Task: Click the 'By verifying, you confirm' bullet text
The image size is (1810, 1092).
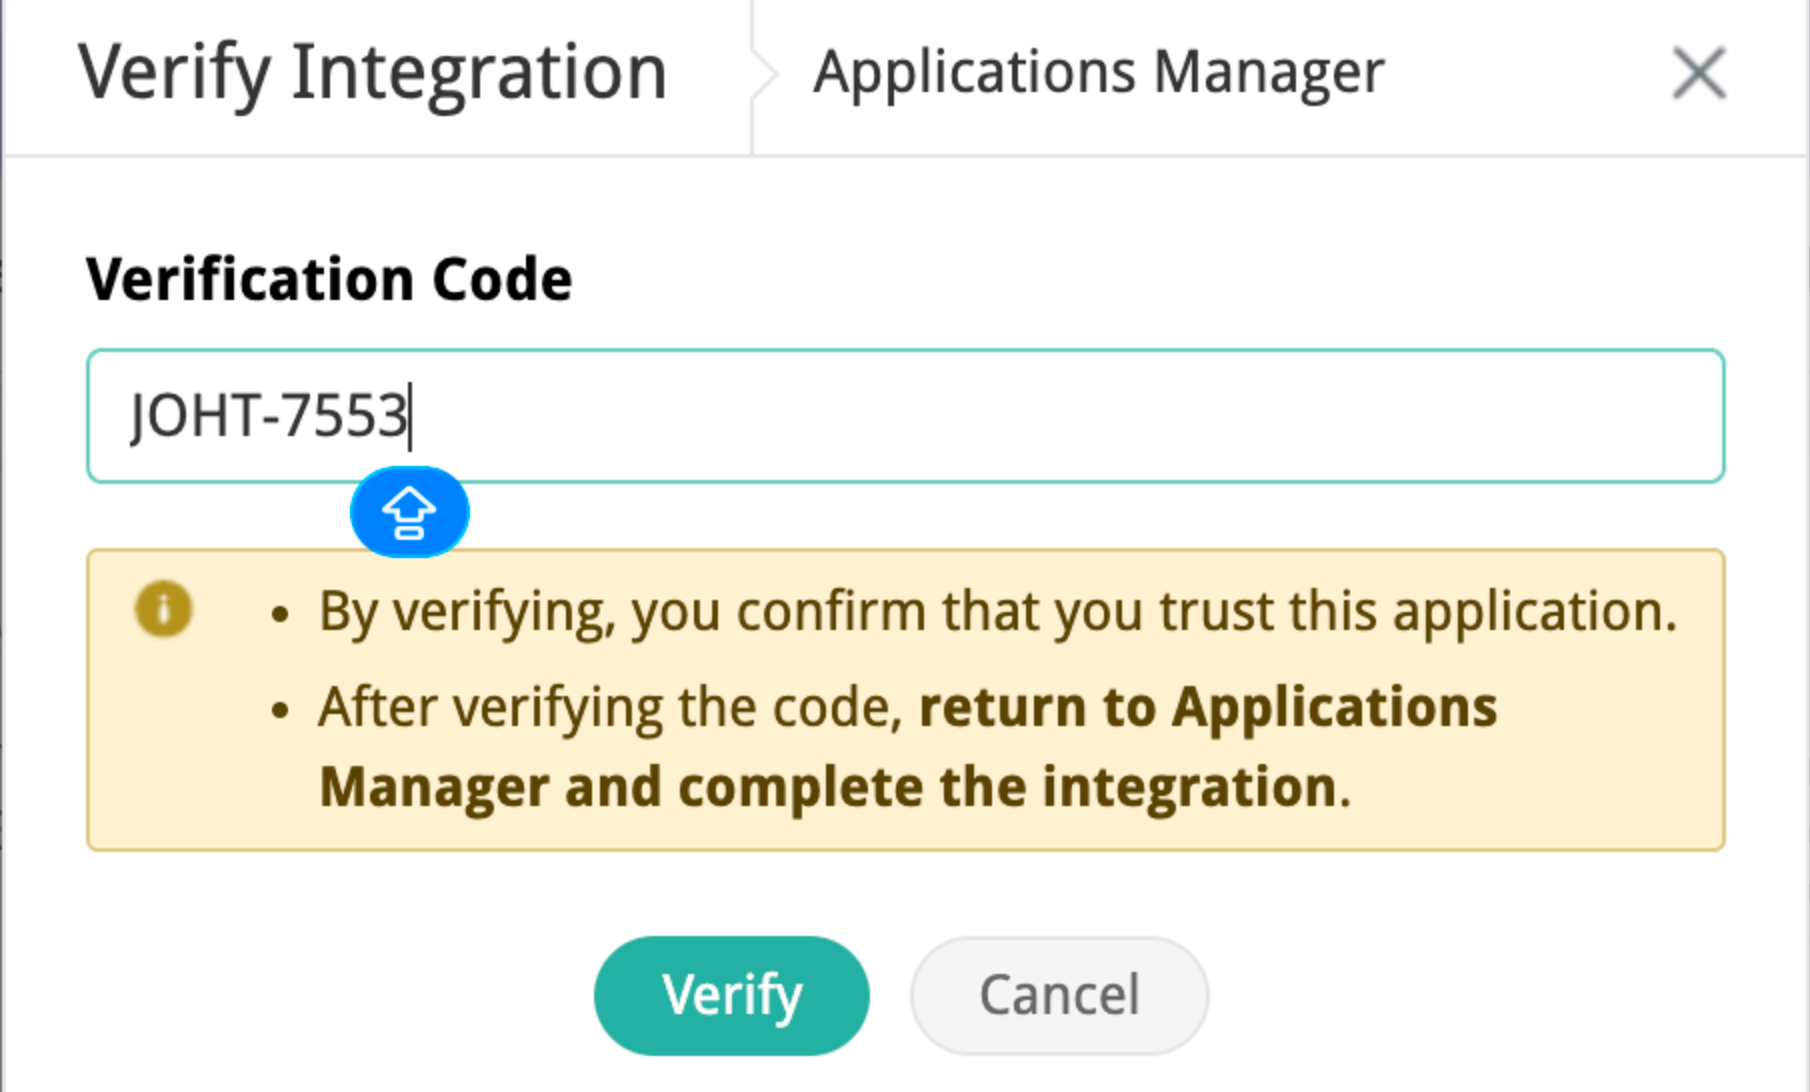Action: coord(997,611)
